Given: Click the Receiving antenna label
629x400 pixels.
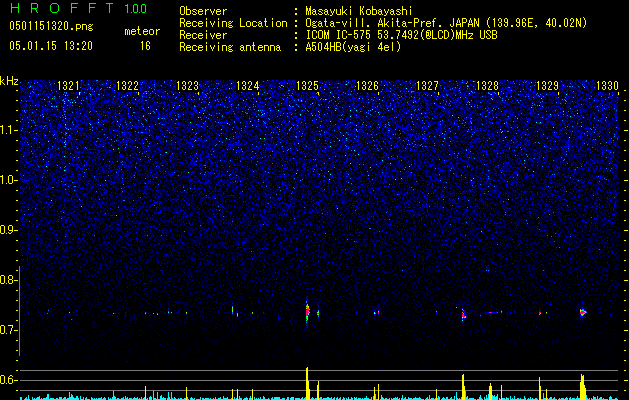Looking at the screenshot, I should pyautogui.click(x=230, y=47).
